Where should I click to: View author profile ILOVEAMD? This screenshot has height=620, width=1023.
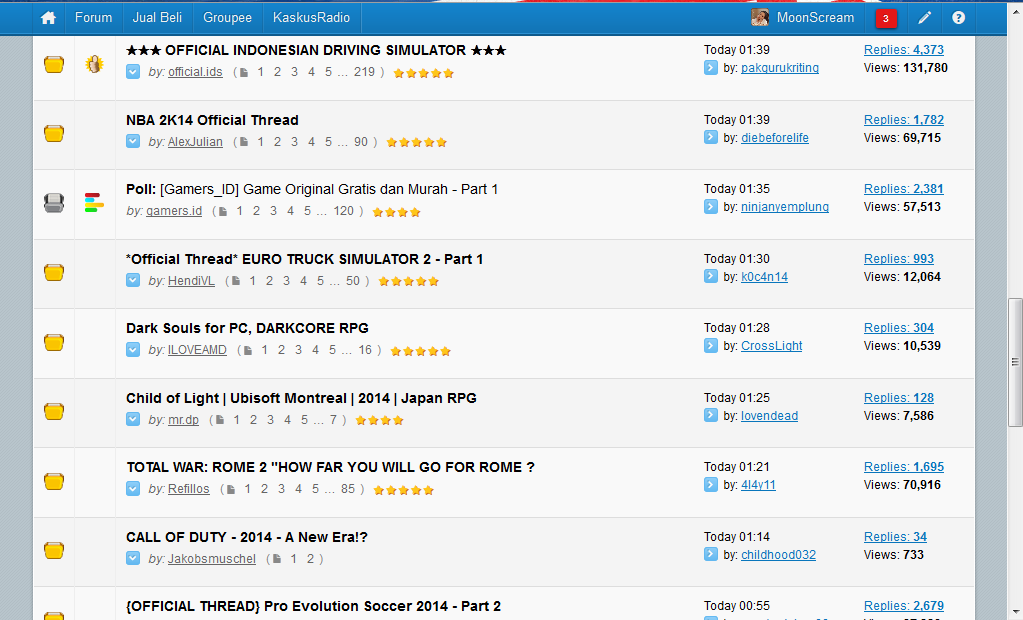tap(197, 350)
